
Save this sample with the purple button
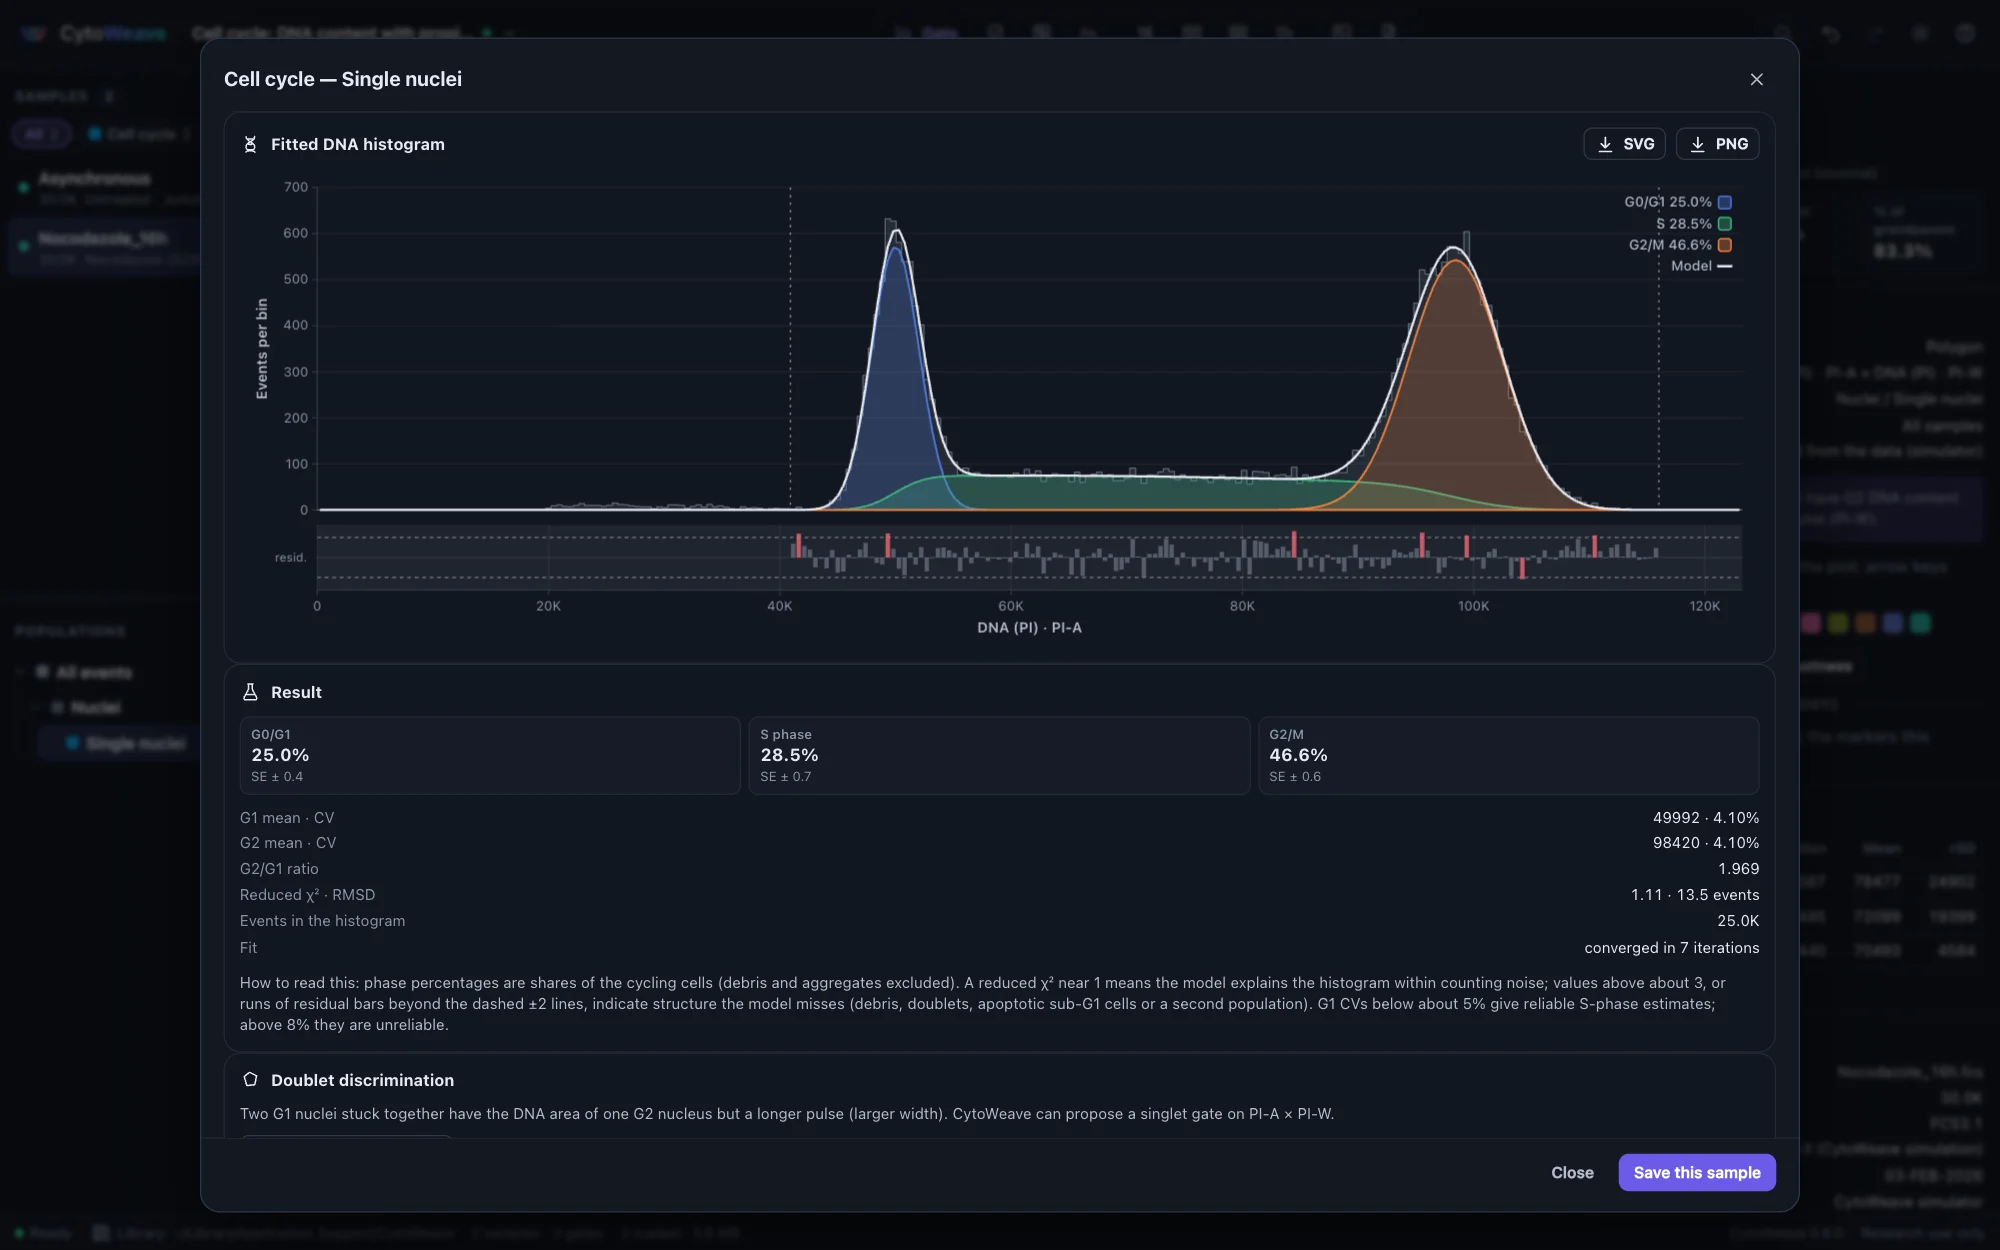[1697, 1172]
